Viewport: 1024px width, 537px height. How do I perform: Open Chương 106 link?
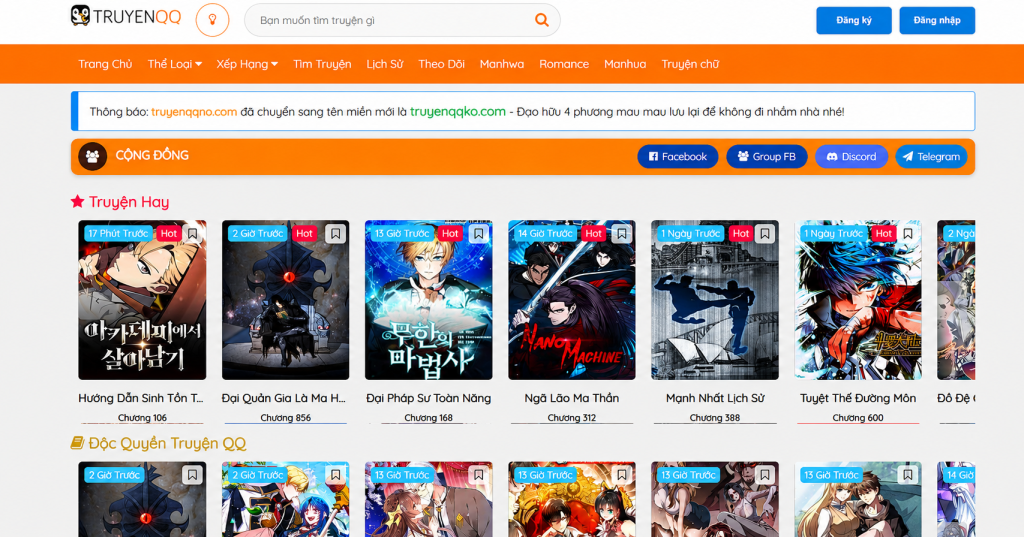coord(142,417)
